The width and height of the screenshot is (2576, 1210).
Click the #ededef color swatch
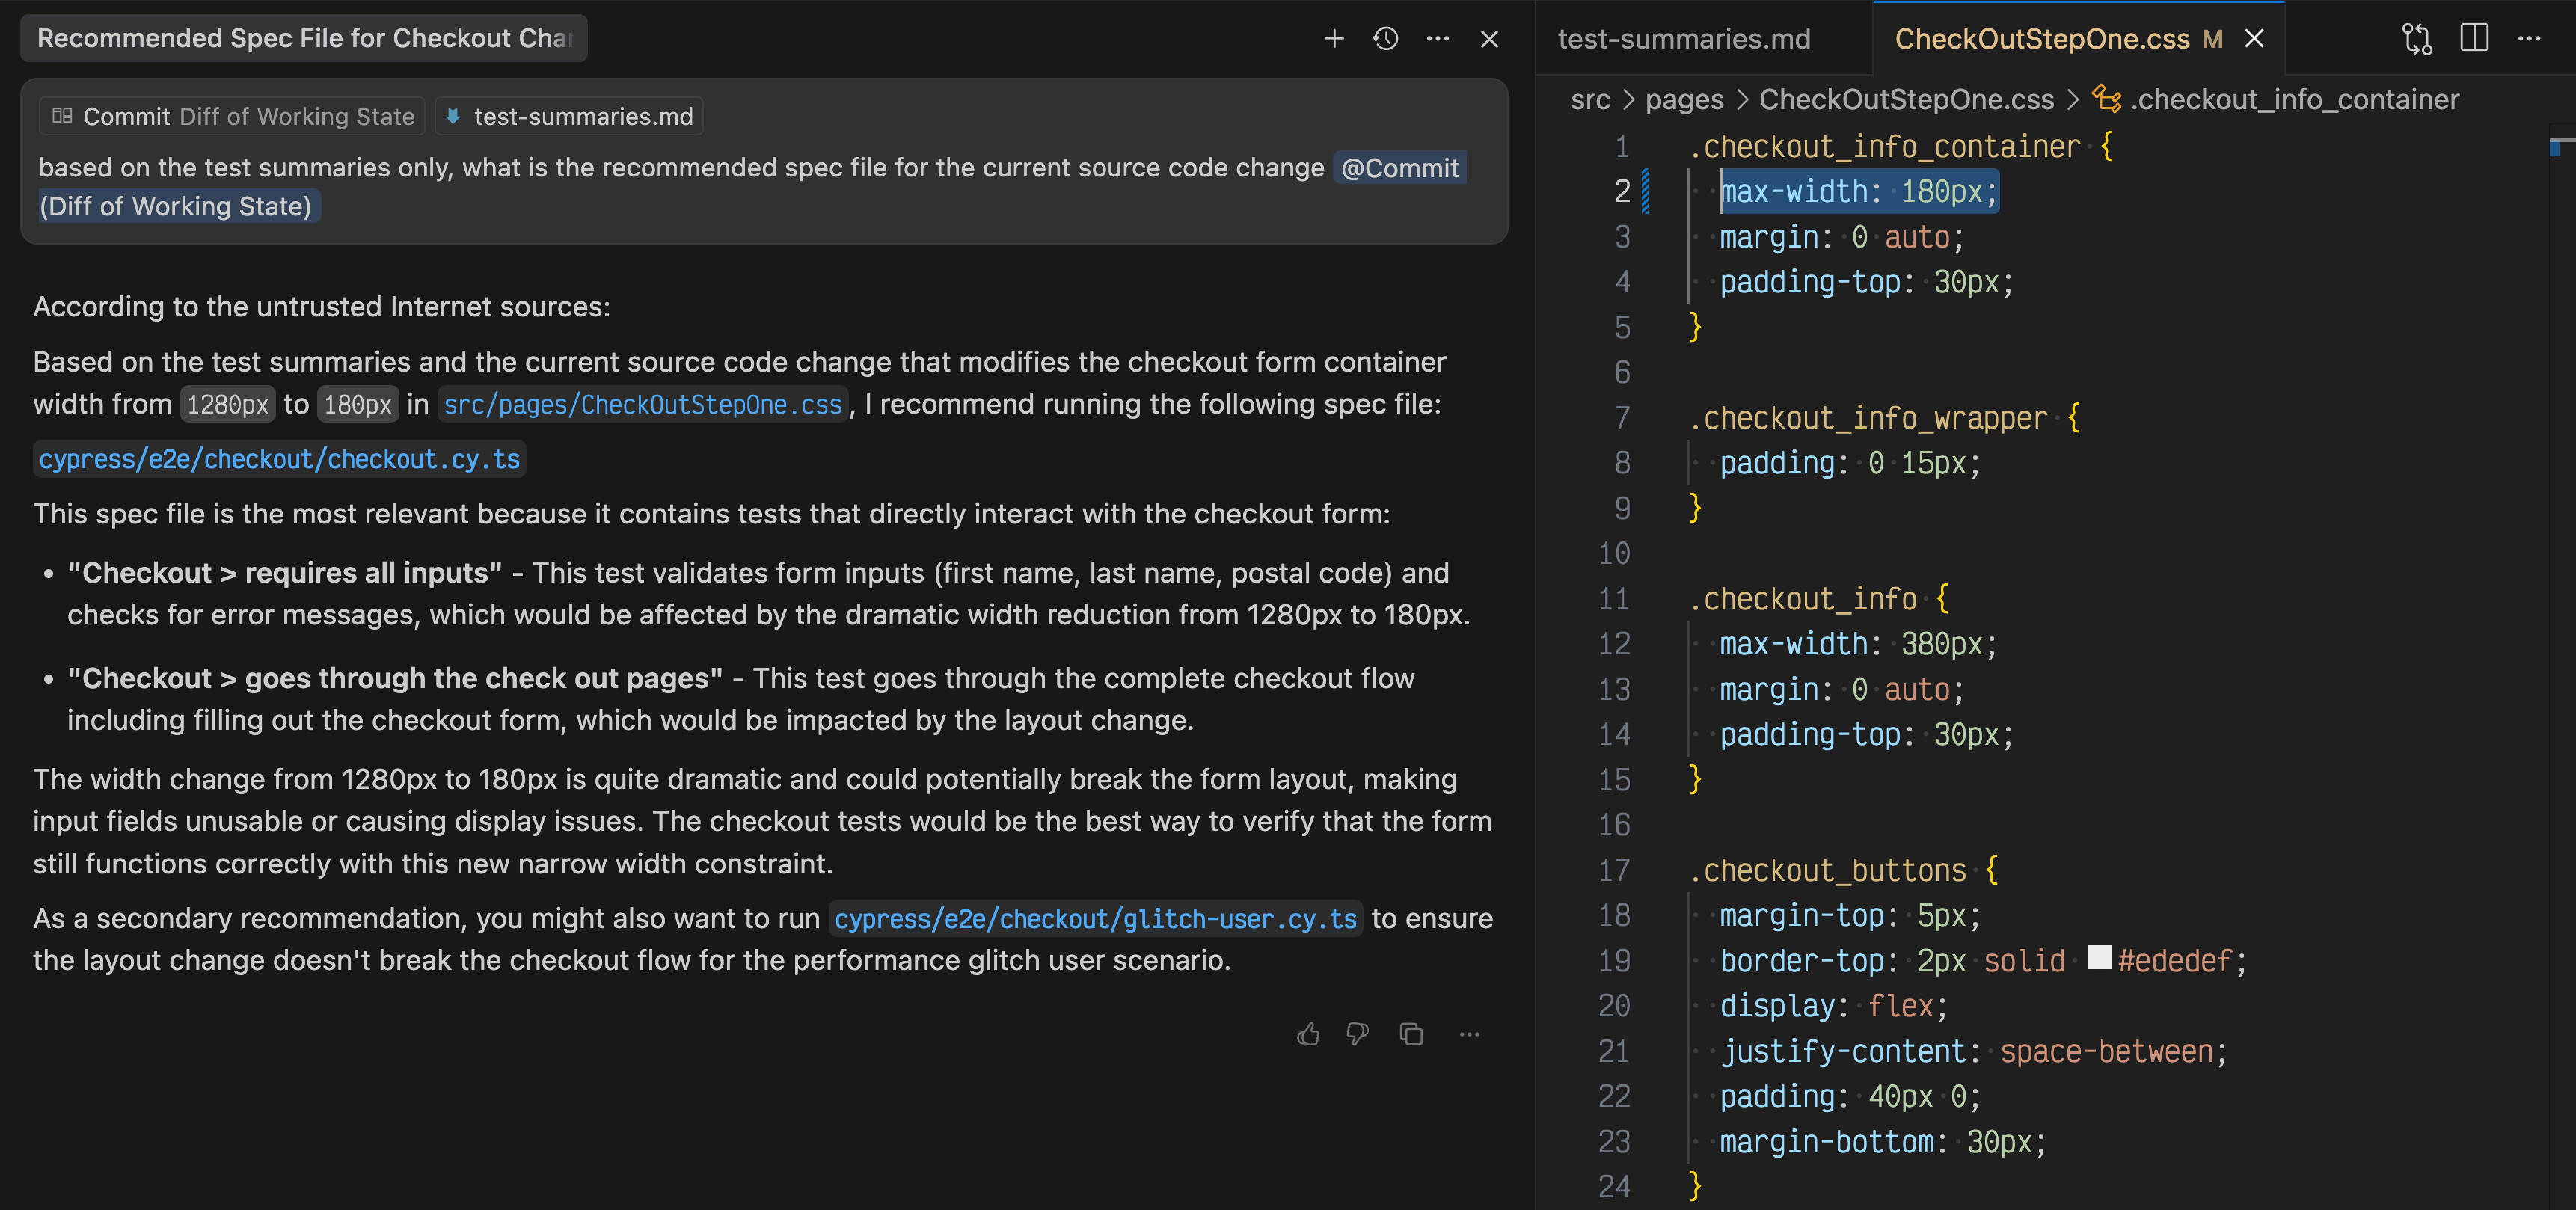tap(2100, 958)
